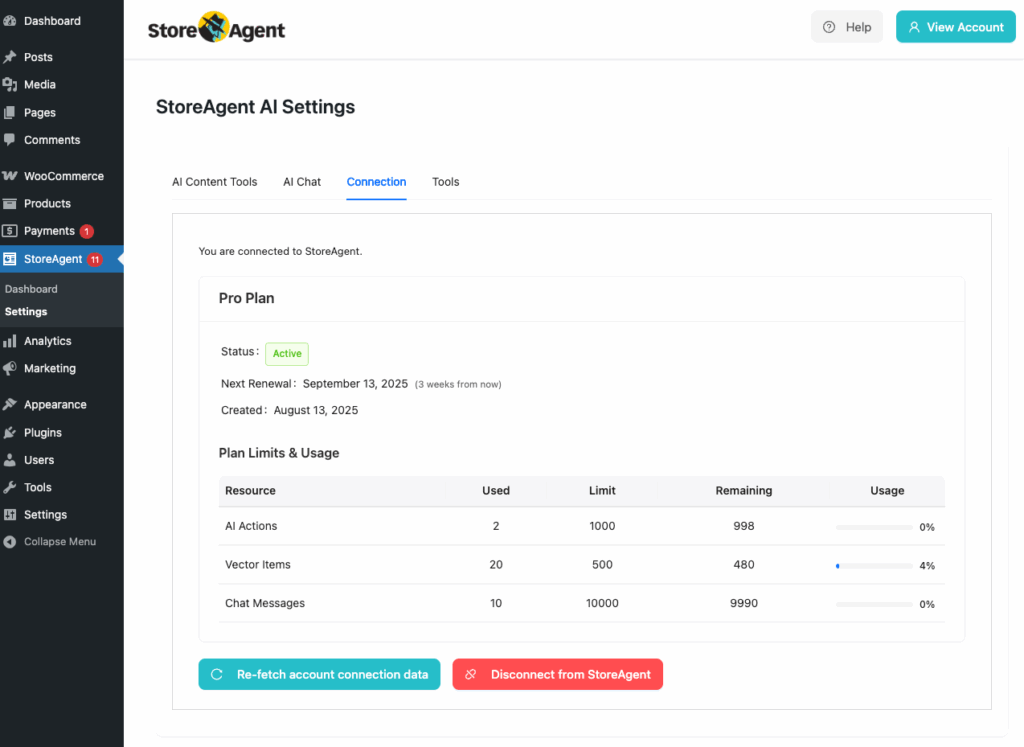Click the person icon on View Account
This screenshot has height=747, width=1024.
pos(914,27)
